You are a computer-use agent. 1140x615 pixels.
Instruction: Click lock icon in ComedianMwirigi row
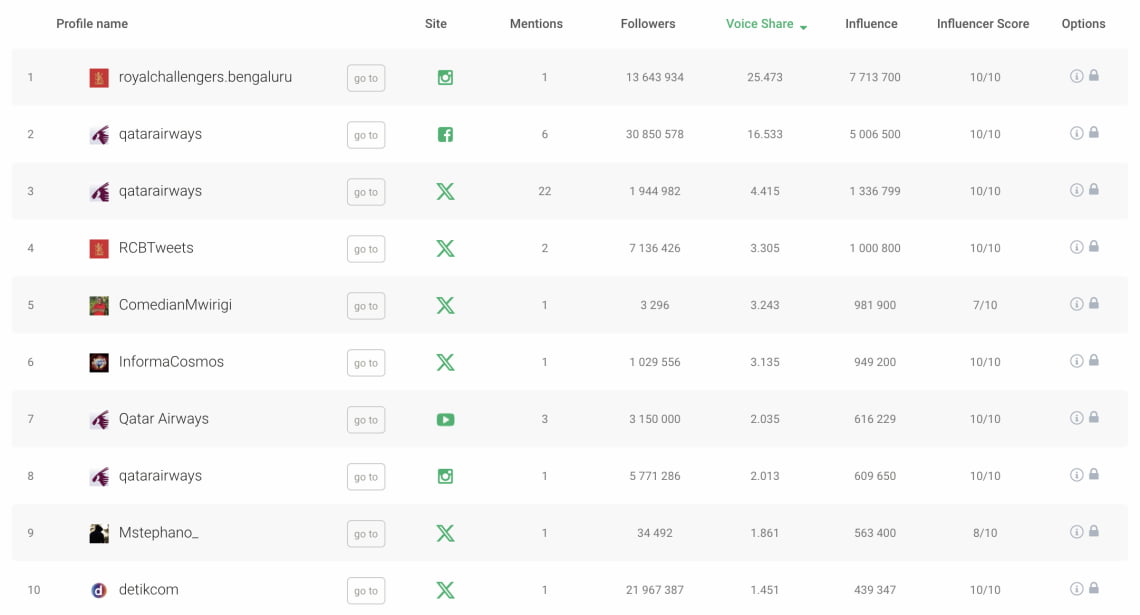pos(1093,304)
